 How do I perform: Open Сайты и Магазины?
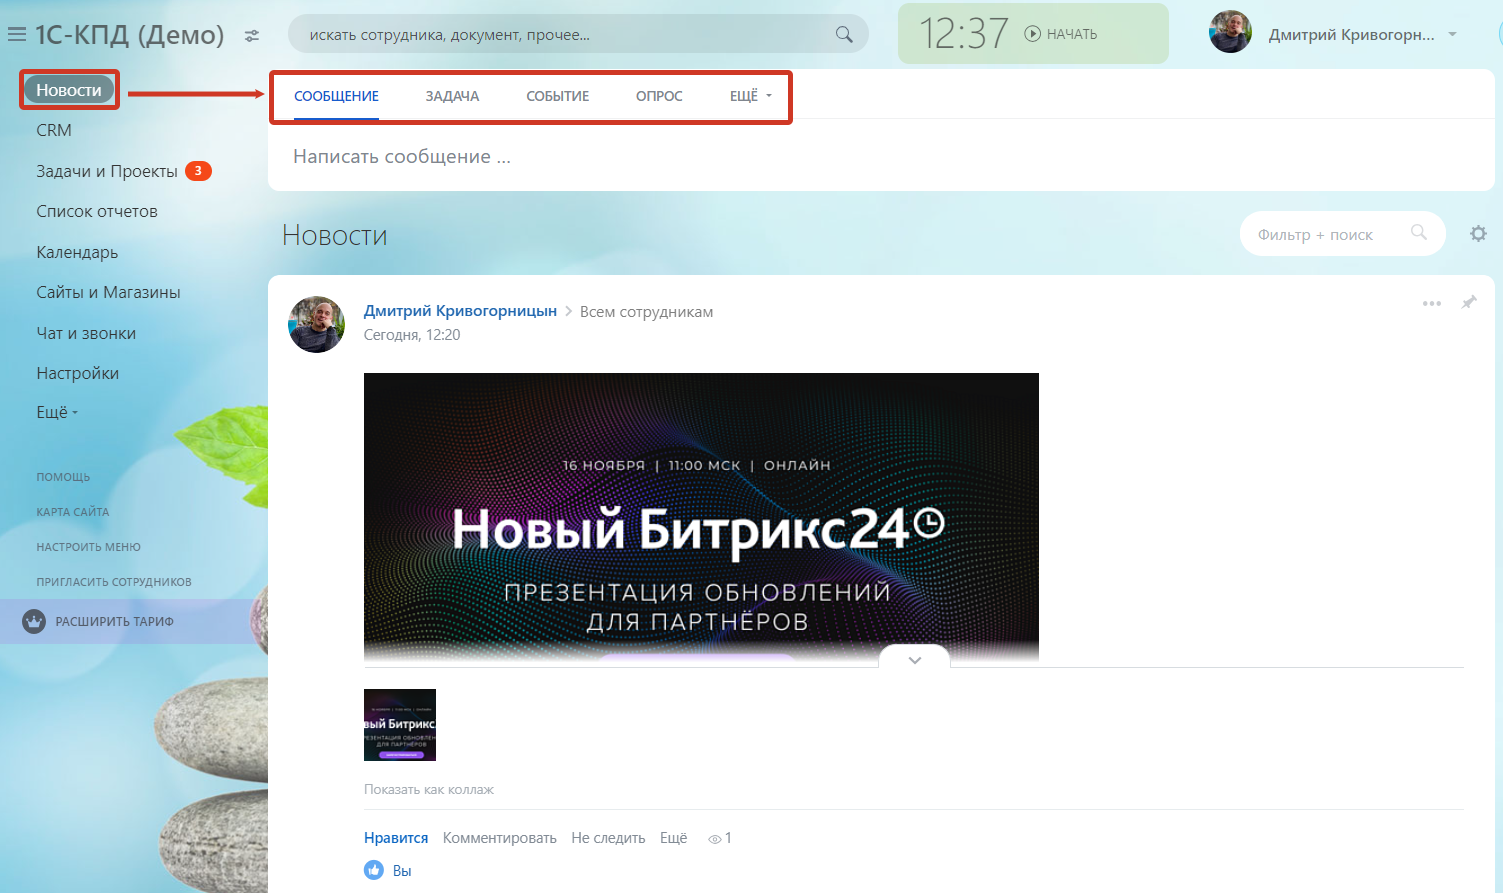coord(108,292)
